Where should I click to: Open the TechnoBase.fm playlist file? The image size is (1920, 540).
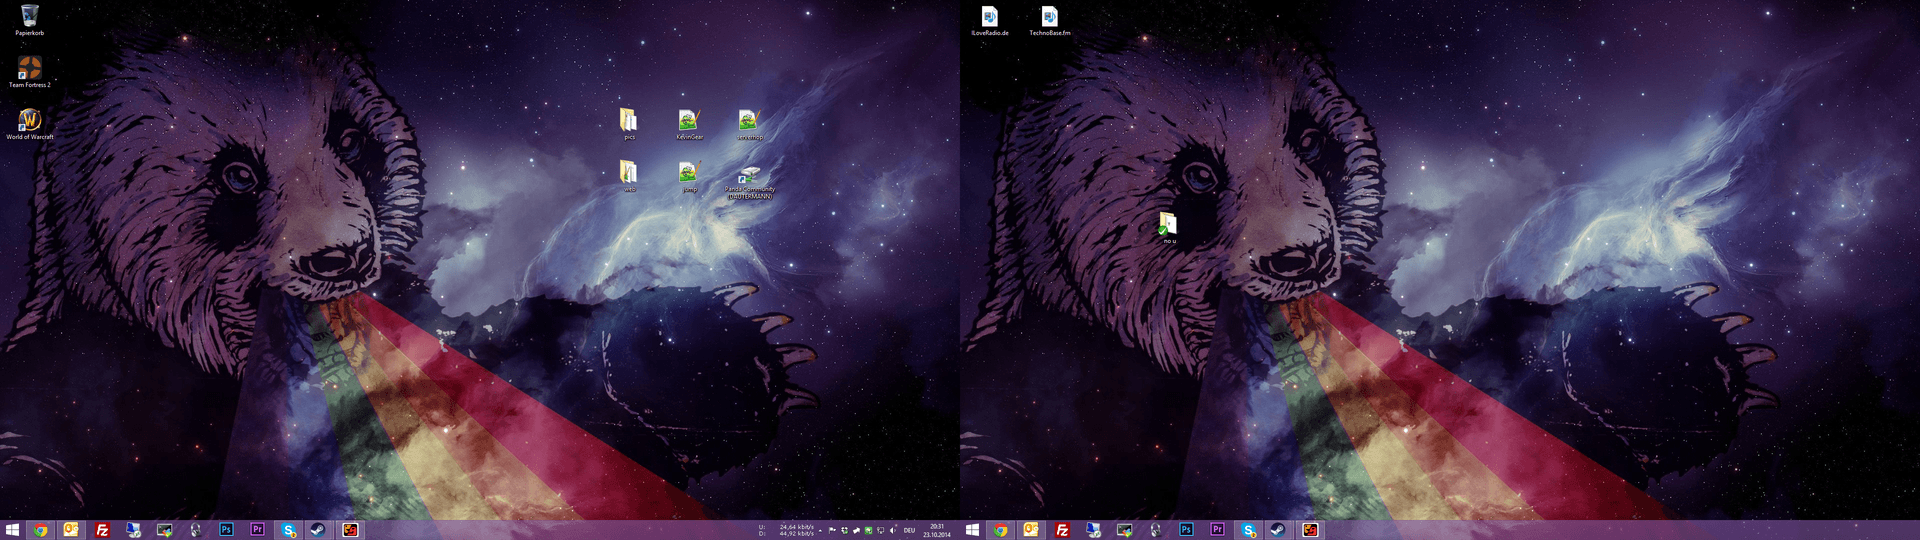tap(1049, 17)
